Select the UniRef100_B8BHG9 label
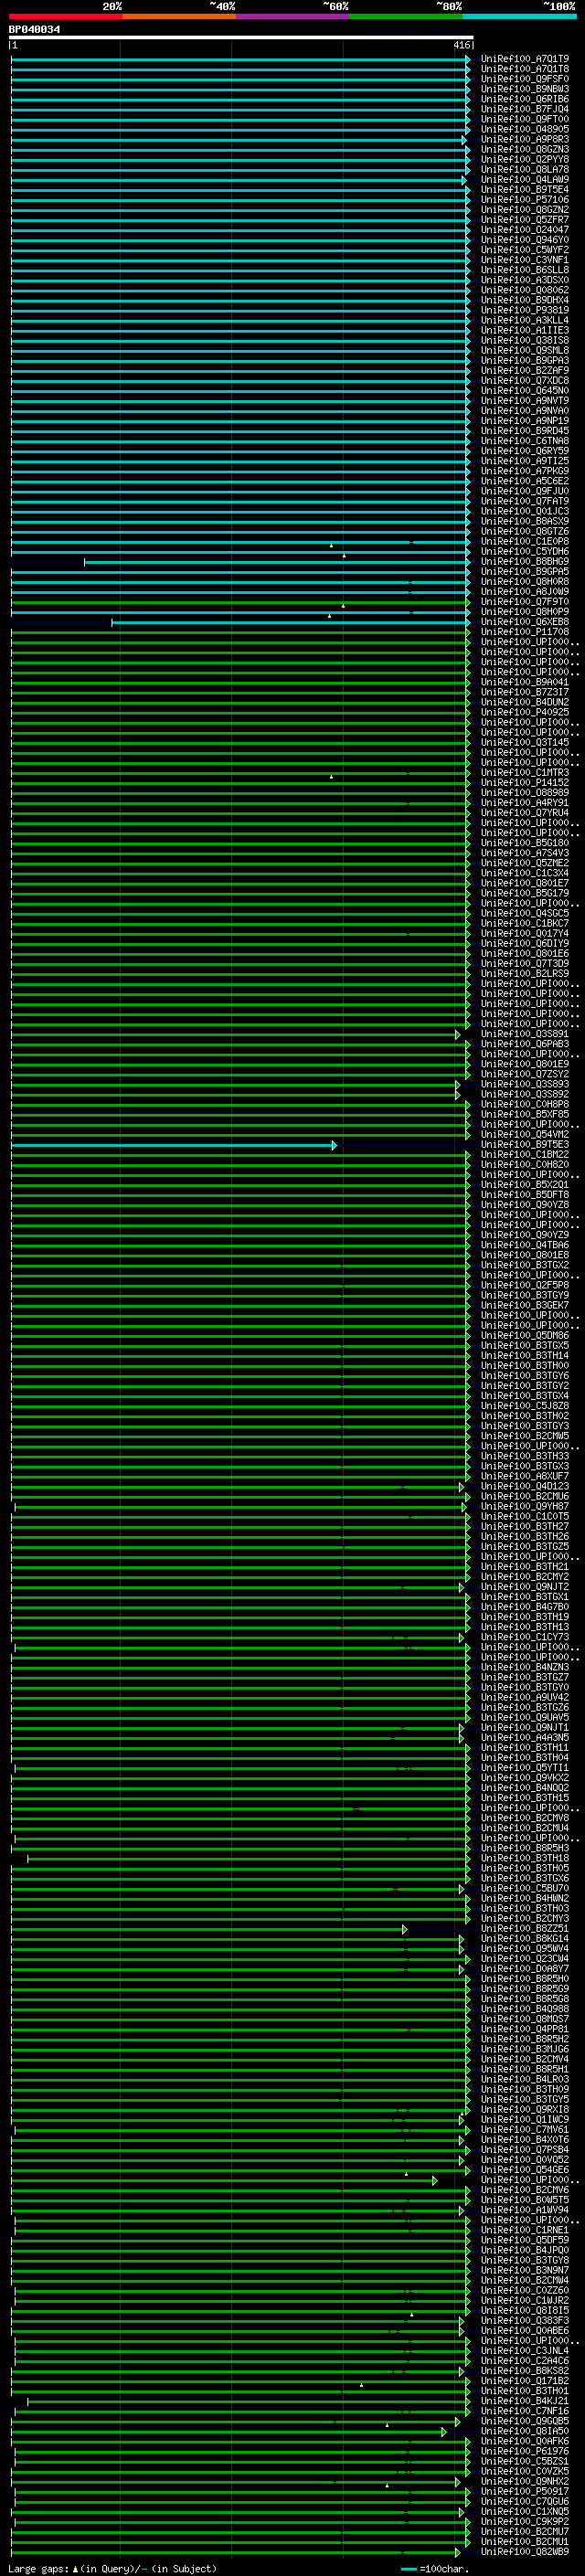Viewport: 585px width, 2576px height. [525, 562]
